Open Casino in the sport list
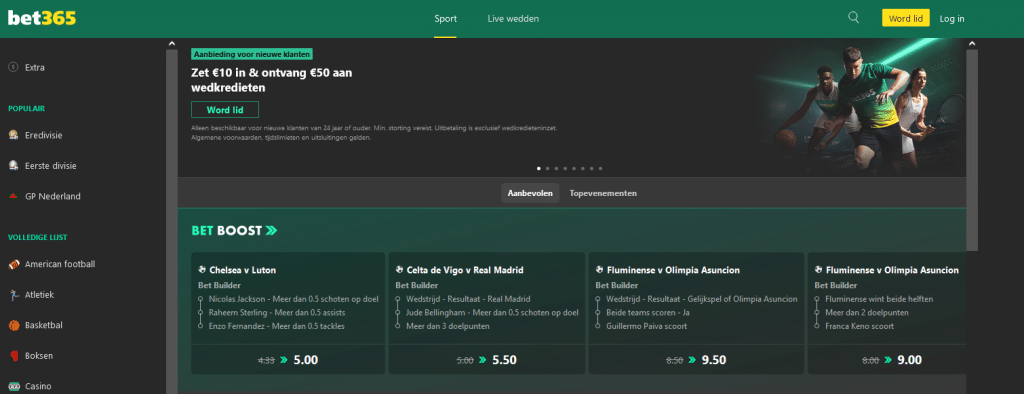The width and height of the screenshot is (1024, 394). coord(38,386)
